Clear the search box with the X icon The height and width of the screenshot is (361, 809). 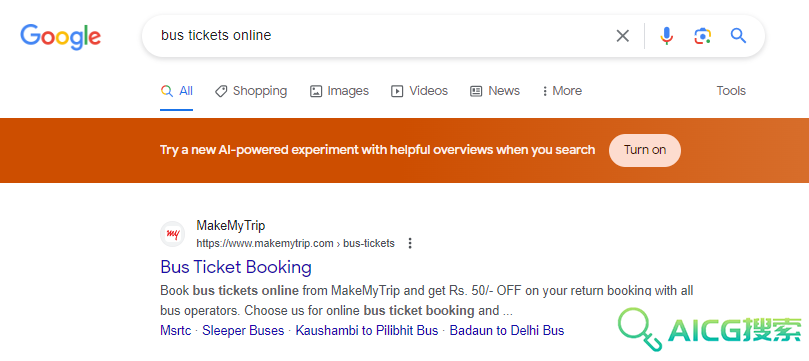(623, 36)
